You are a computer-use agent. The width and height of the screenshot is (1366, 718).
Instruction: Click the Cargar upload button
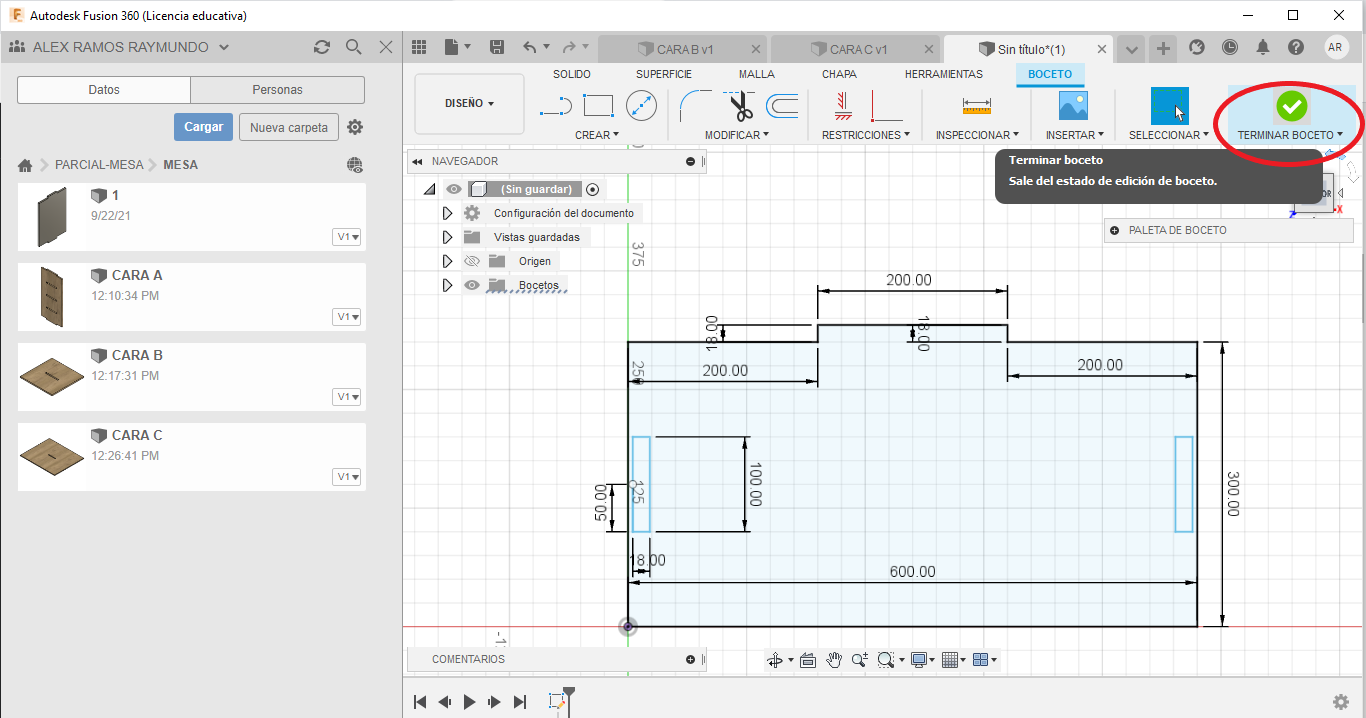pyautogui.click(x=204, y=127)
